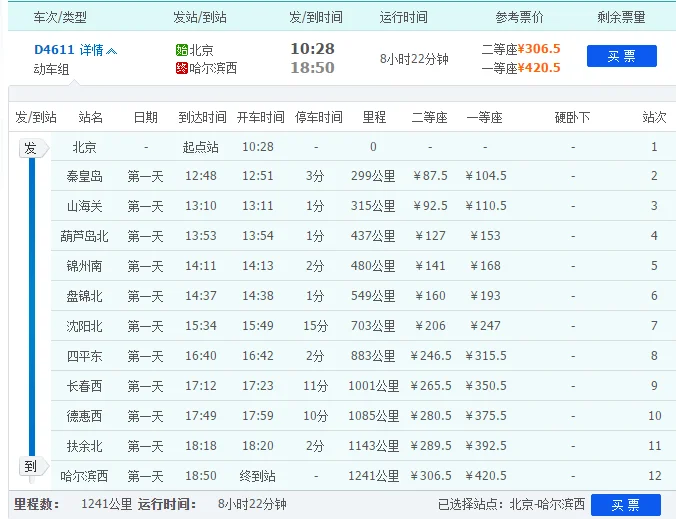Select the 长春西 station name

(84, 386)
